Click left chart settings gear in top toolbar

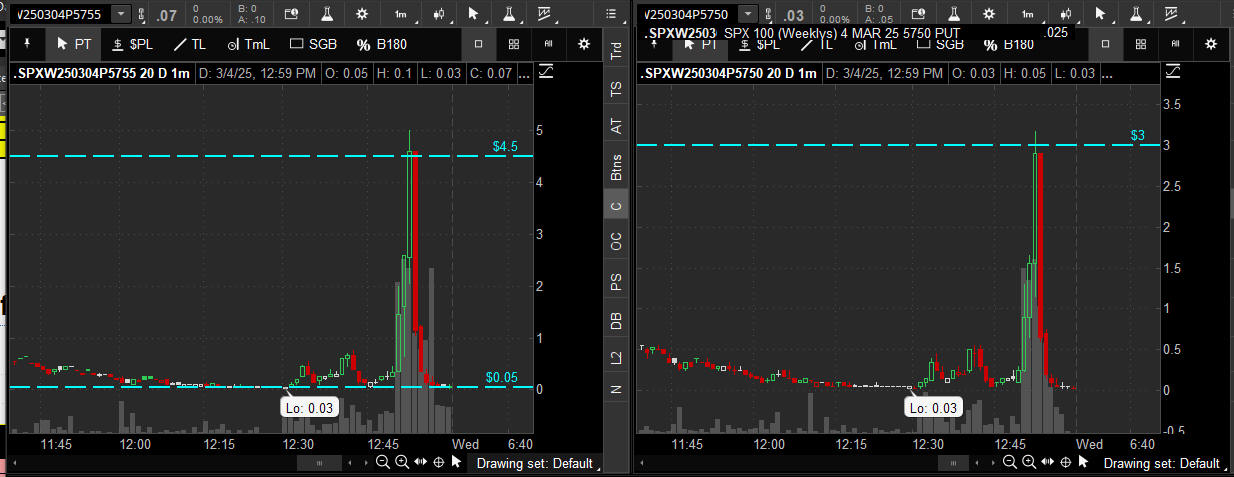[x=362, y=14]
